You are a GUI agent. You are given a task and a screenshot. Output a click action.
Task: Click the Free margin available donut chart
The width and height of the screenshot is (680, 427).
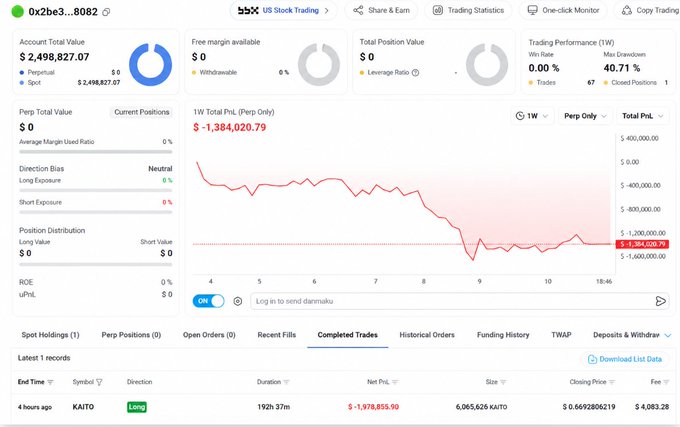319,64
